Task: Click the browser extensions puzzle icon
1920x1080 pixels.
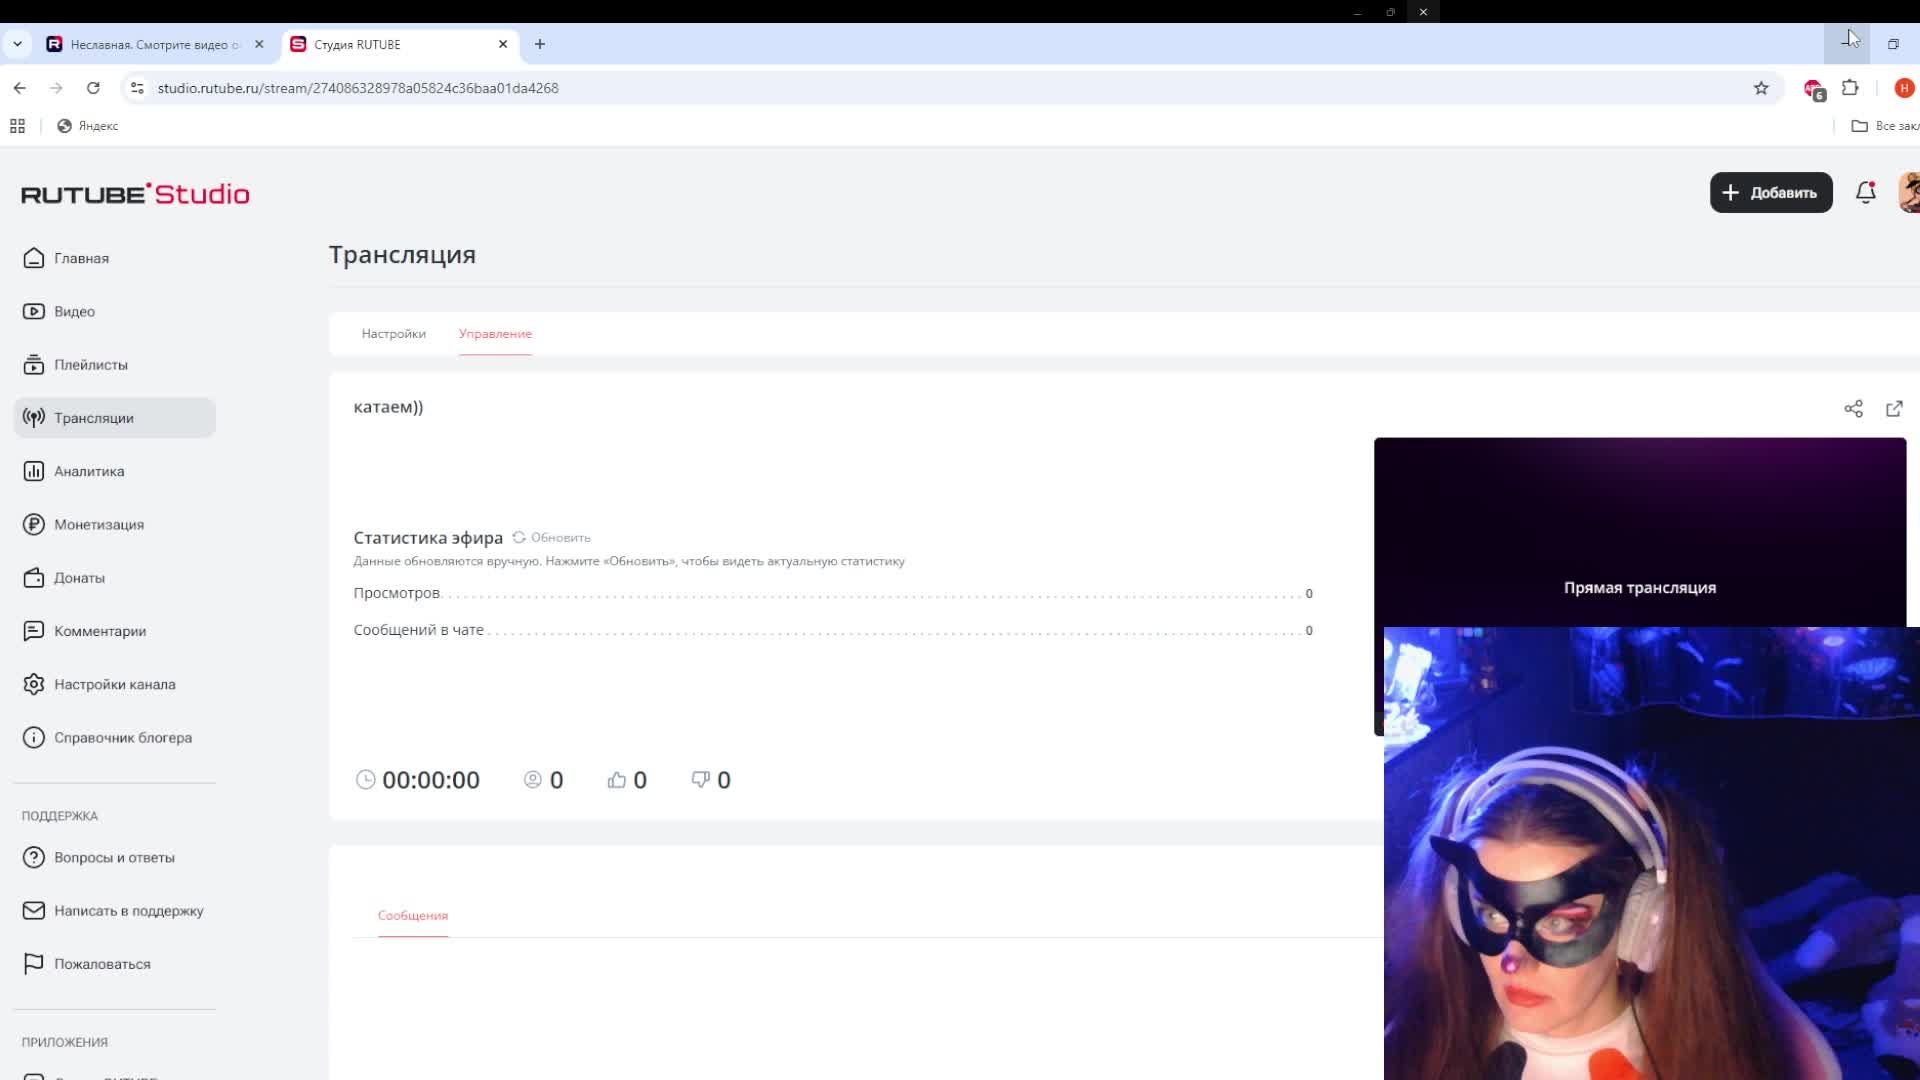Action: (x=1850, y=88)
